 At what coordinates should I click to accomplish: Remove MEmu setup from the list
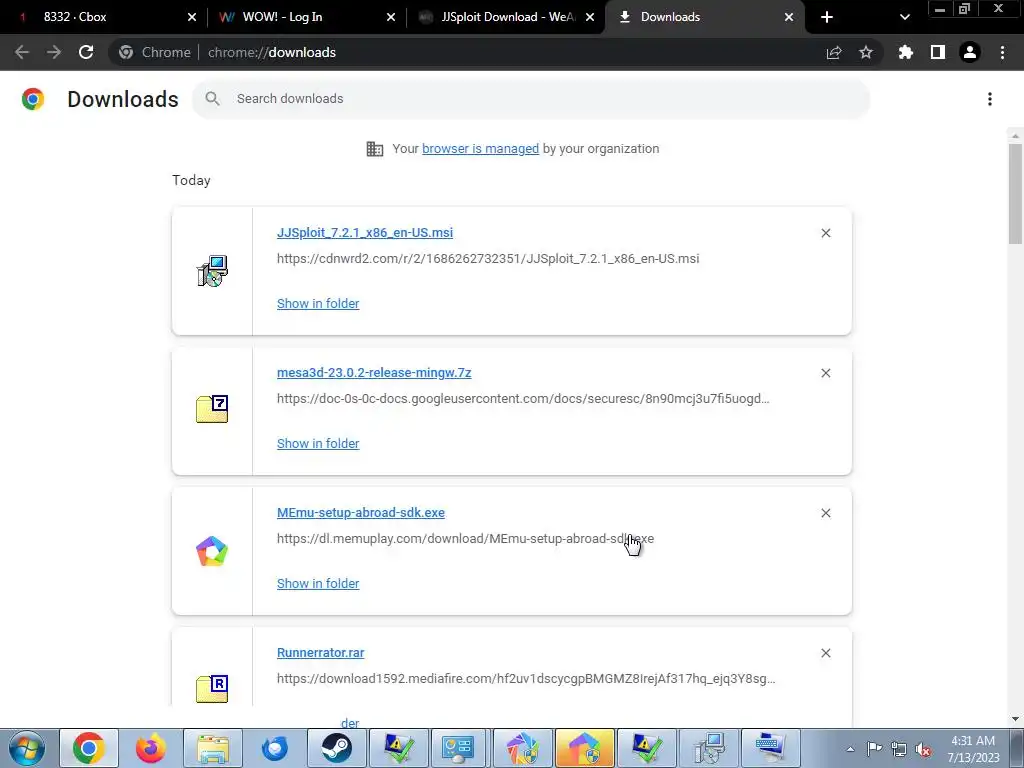[826, 513]
